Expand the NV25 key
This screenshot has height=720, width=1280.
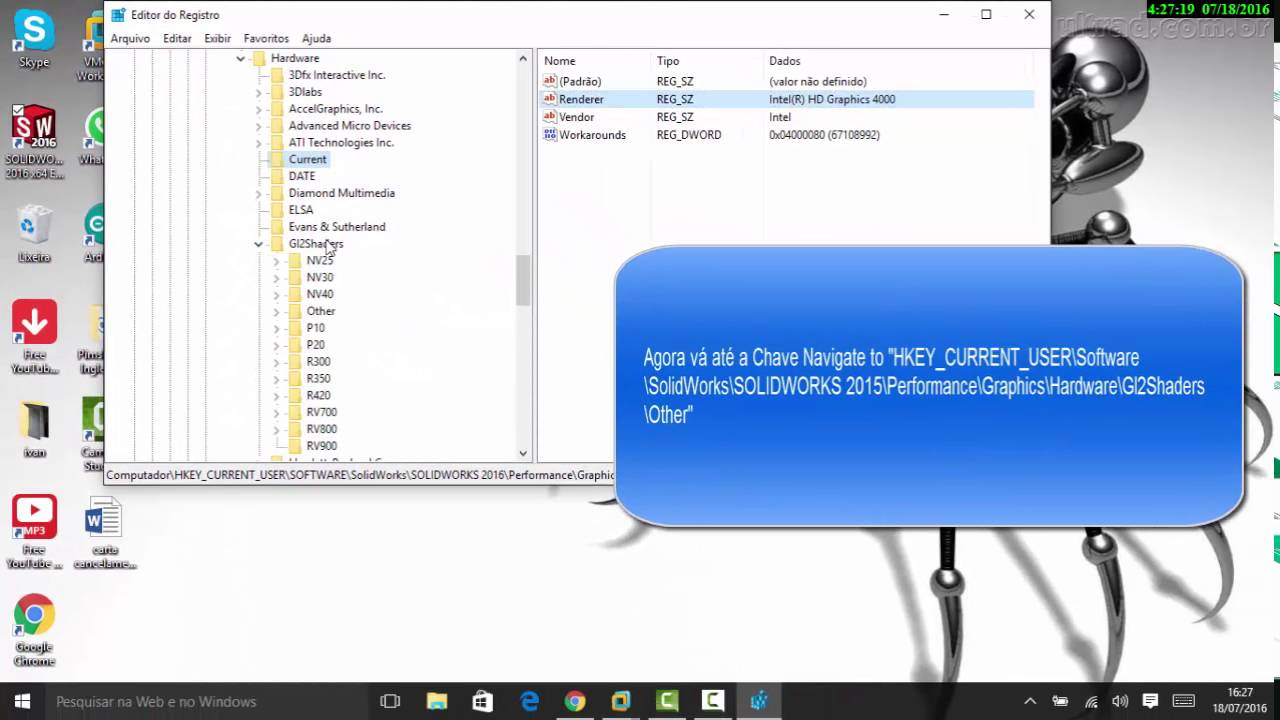pos(277,260)
